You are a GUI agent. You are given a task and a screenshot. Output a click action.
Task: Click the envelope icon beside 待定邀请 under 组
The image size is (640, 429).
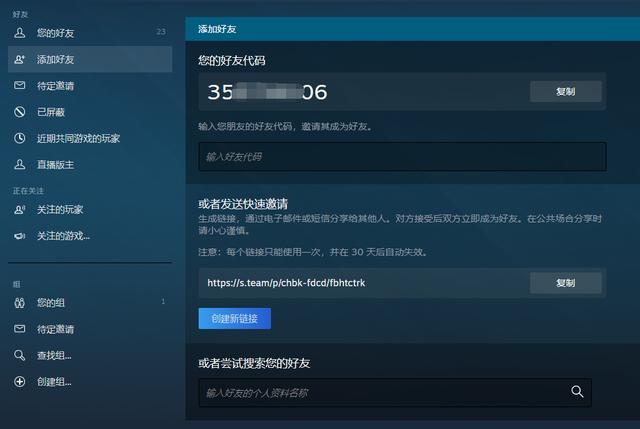click(20, 329)
